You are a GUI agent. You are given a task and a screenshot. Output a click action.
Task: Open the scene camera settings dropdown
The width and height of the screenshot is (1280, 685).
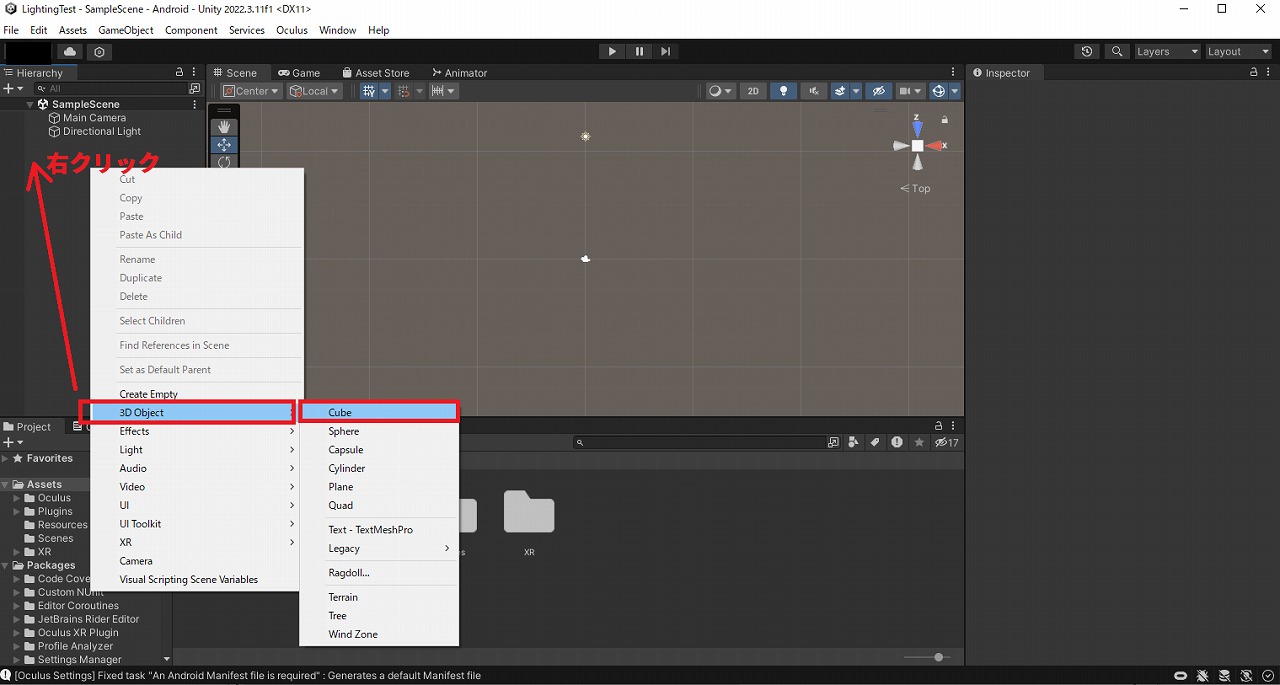(910, 91)
